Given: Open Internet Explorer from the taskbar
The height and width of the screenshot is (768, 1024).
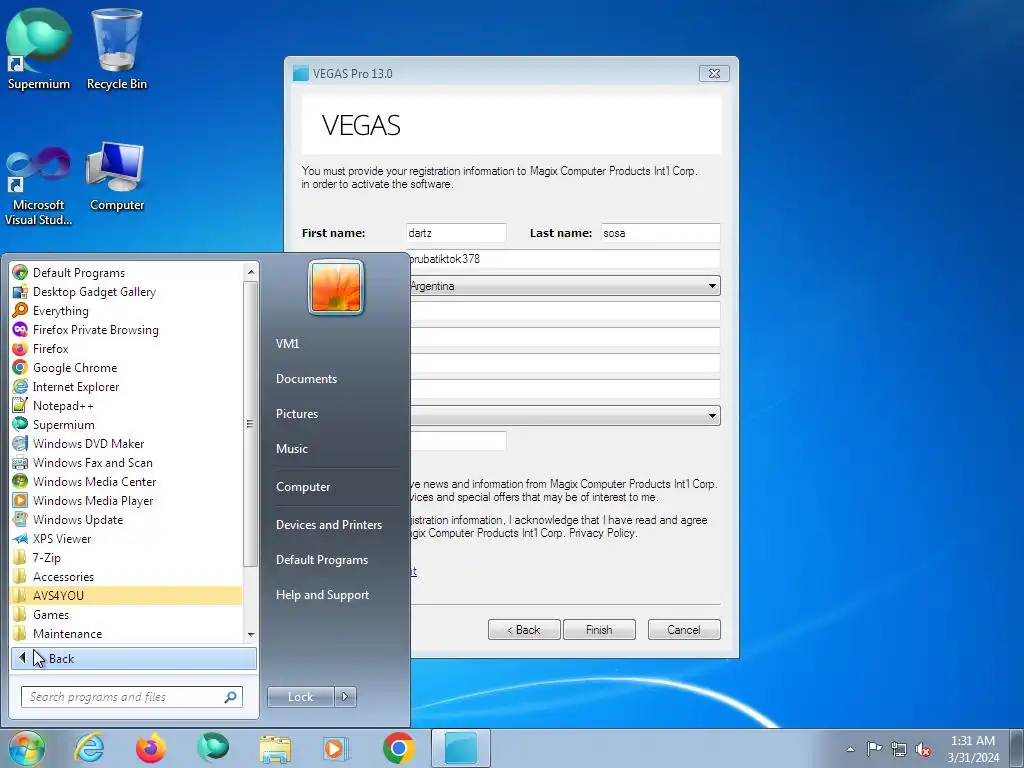Looking at the screenshot, I should coord(89,748).
